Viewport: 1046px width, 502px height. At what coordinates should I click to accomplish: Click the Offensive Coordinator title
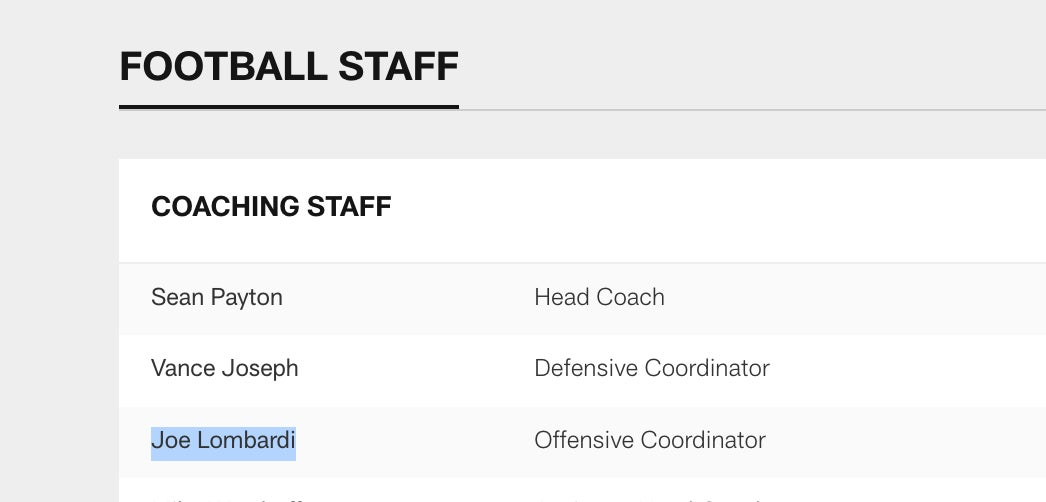click(649, 440)
